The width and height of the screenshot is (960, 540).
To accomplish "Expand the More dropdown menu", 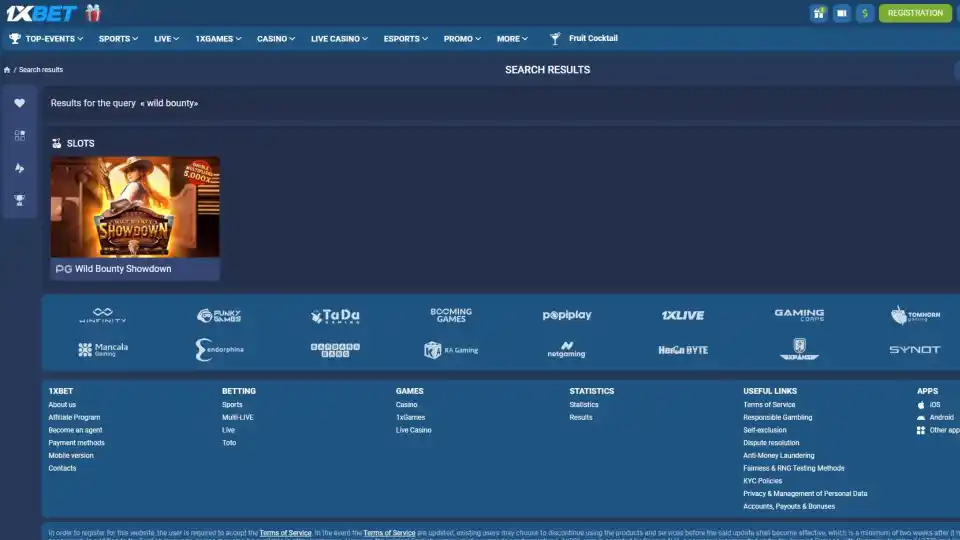I will [512, 39].
